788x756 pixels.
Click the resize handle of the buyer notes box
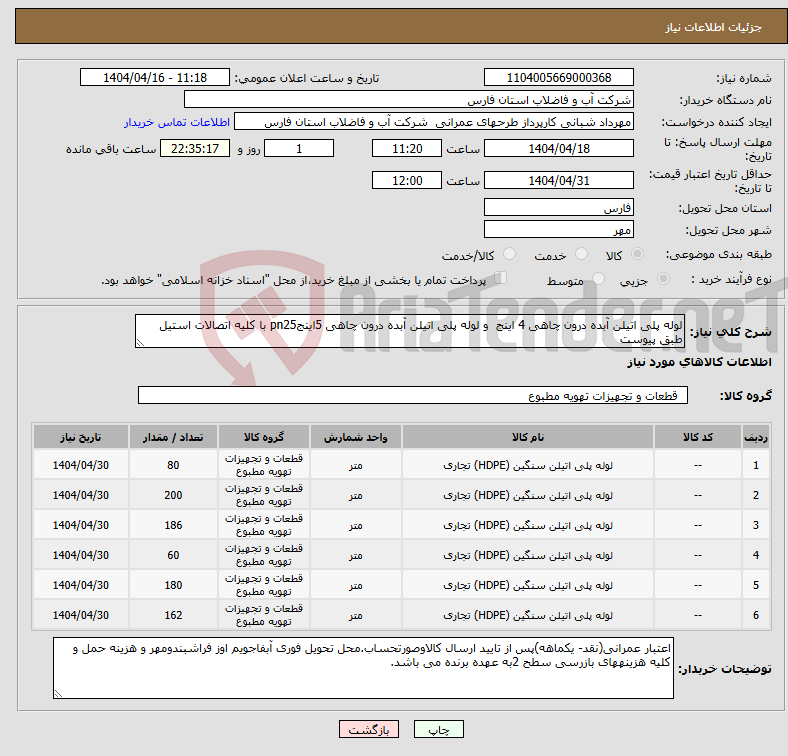click(x=58, y=694)
